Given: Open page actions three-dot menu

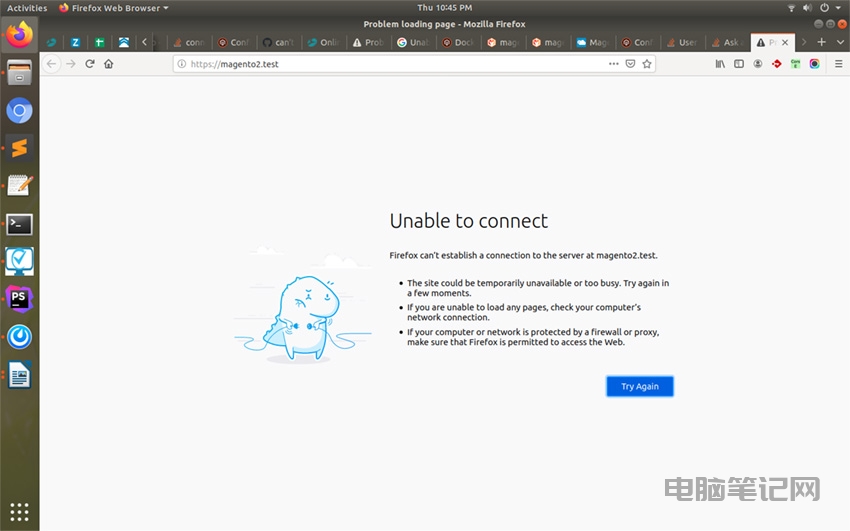Looking at the screenshot, I should click(614, 64).
